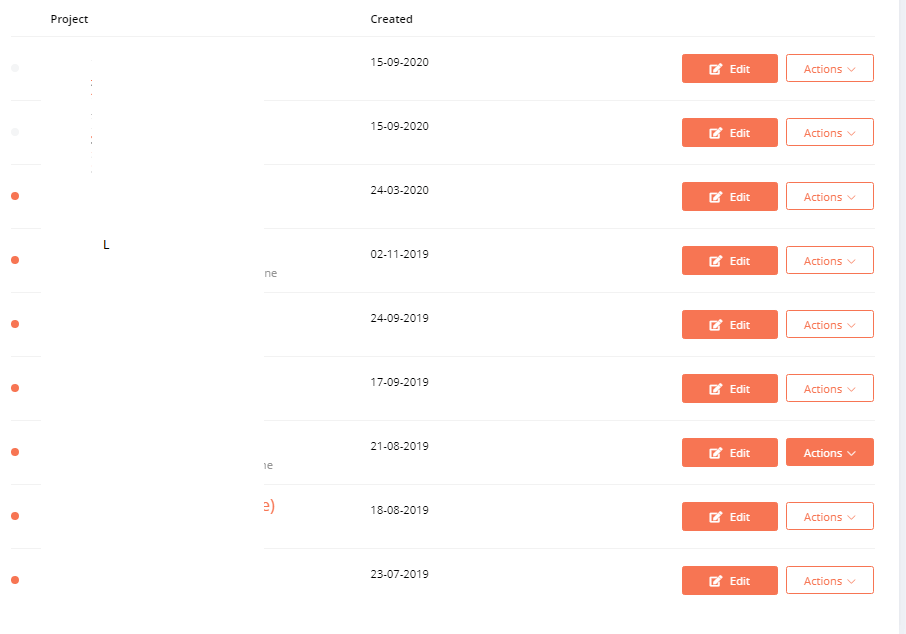Open the orange project title link ending in "e)"
The width and height of the screenshot is (906, 634).
[269, 506]
